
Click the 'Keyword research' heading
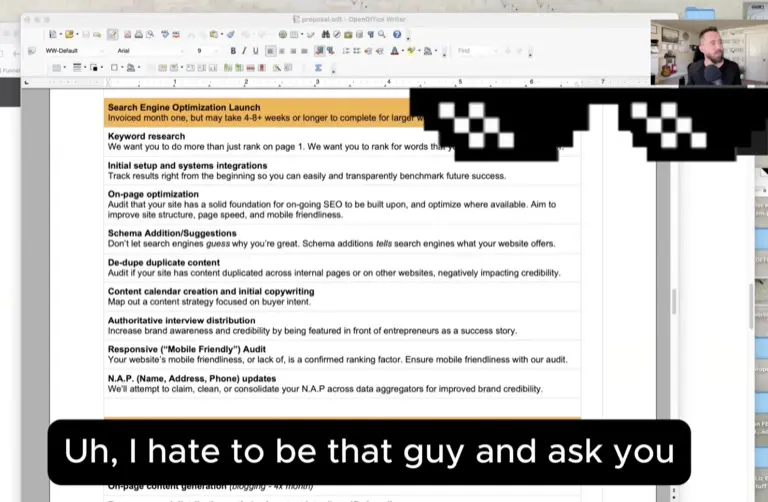tap(146, 136)
